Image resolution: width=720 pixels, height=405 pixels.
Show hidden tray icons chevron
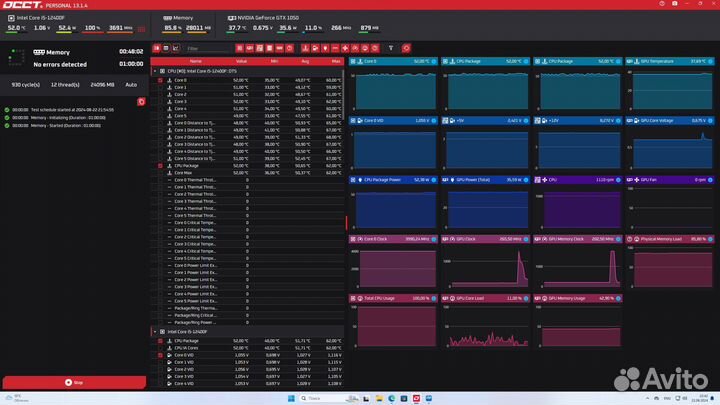(647, 398)
